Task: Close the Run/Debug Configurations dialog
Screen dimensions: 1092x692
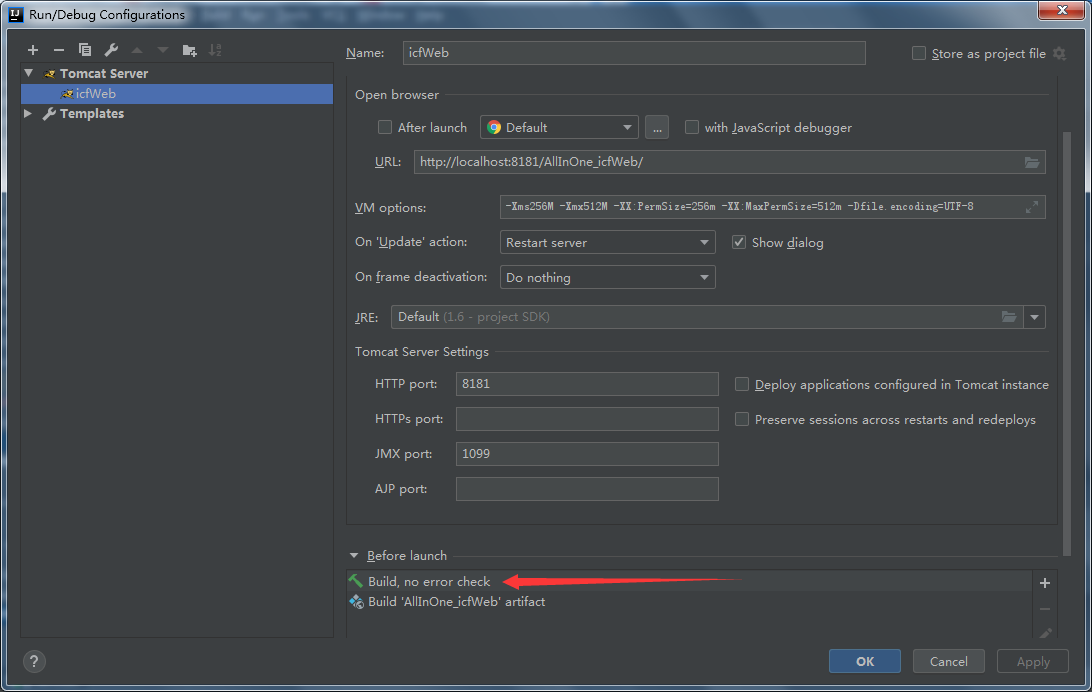Action: pos(1061,10)
